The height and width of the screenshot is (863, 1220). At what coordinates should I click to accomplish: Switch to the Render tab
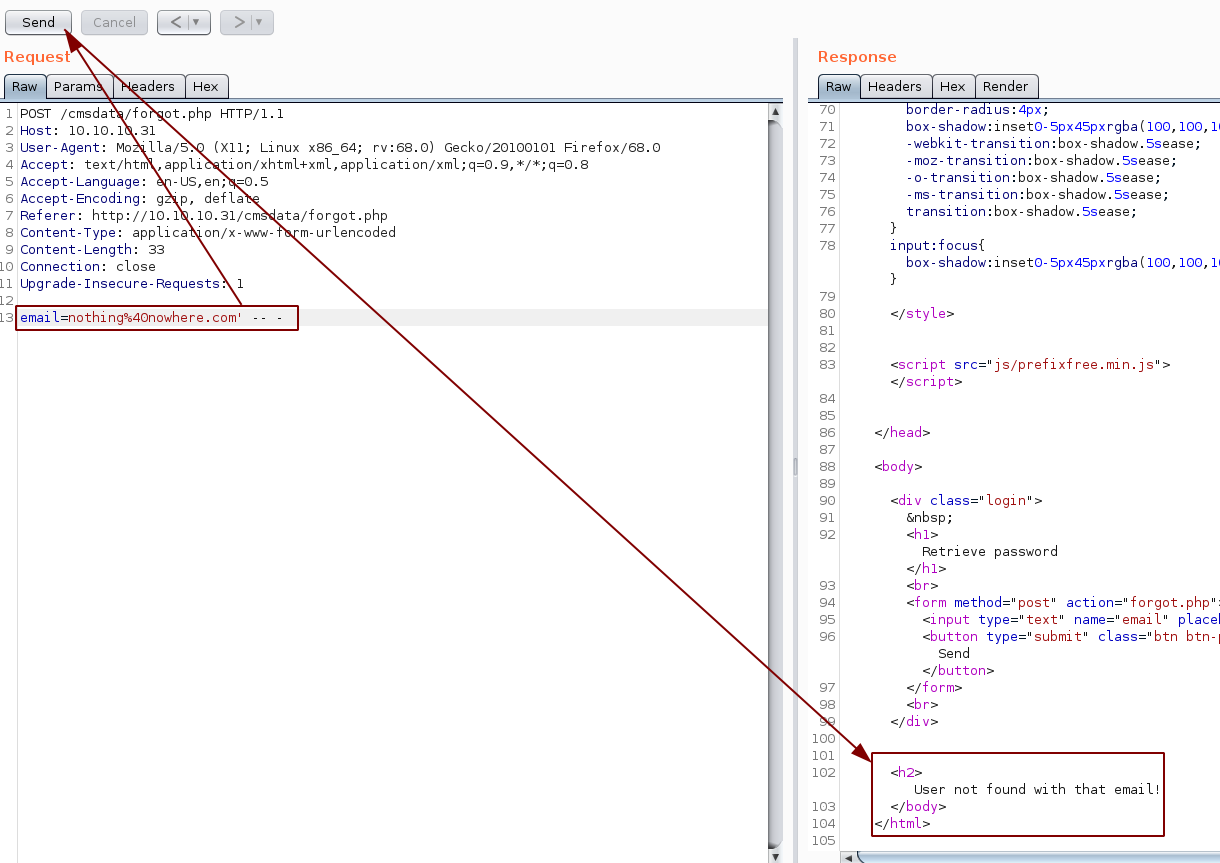point(1006,87)
